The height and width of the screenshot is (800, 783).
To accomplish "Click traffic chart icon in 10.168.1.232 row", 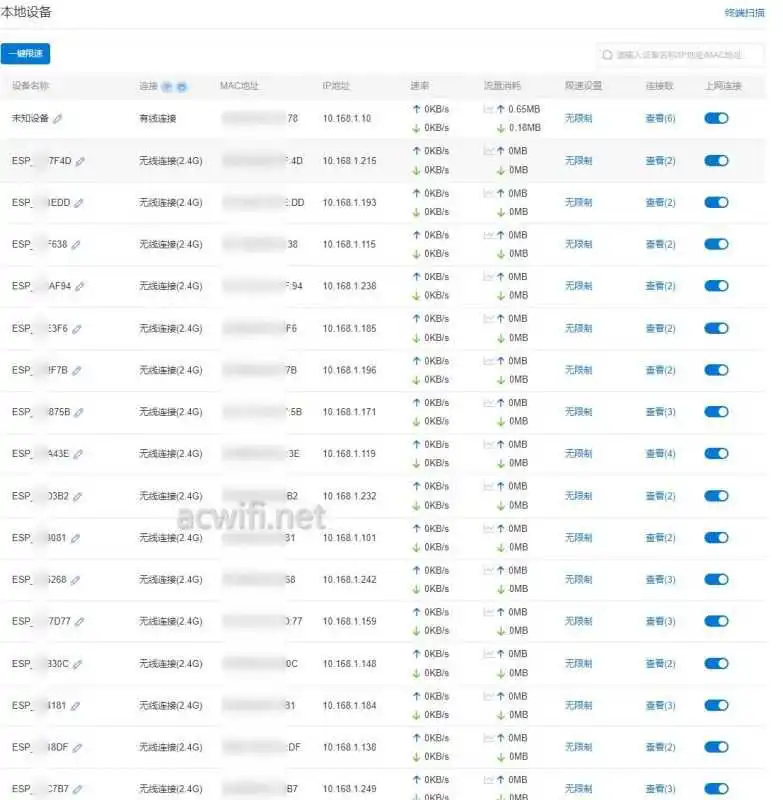I will pos(488,486).
